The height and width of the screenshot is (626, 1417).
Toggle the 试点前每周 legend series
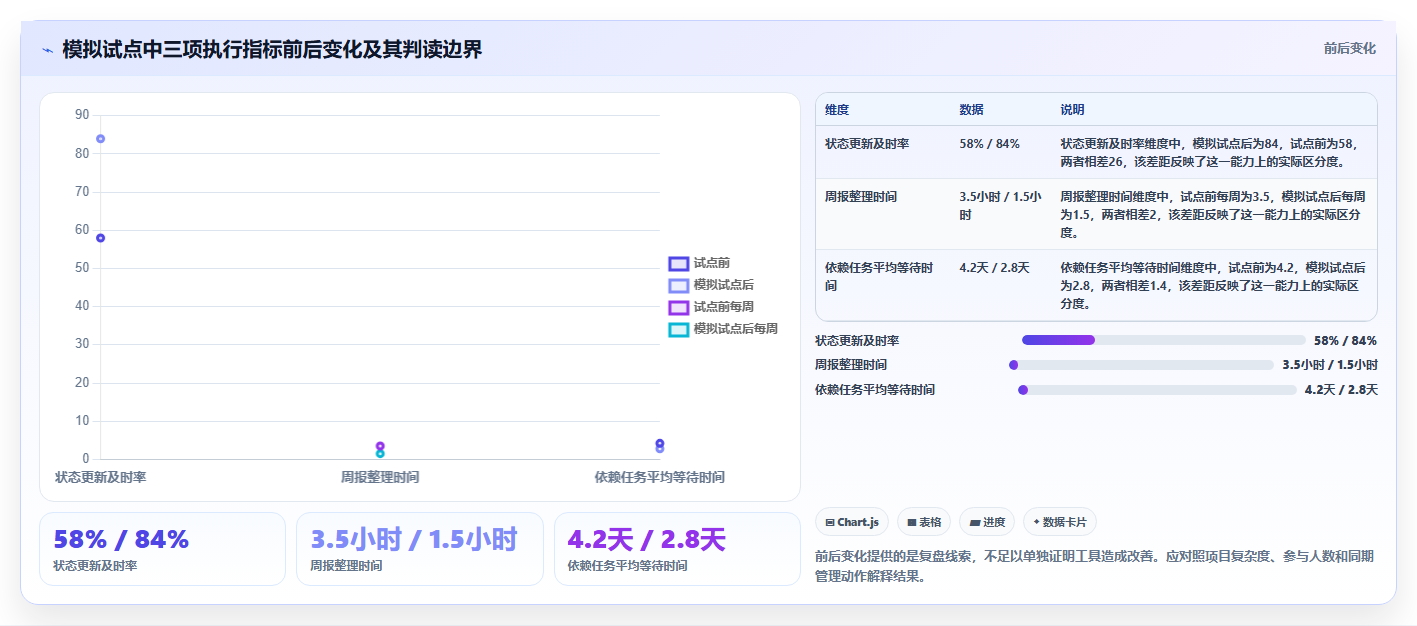point(712,307)
